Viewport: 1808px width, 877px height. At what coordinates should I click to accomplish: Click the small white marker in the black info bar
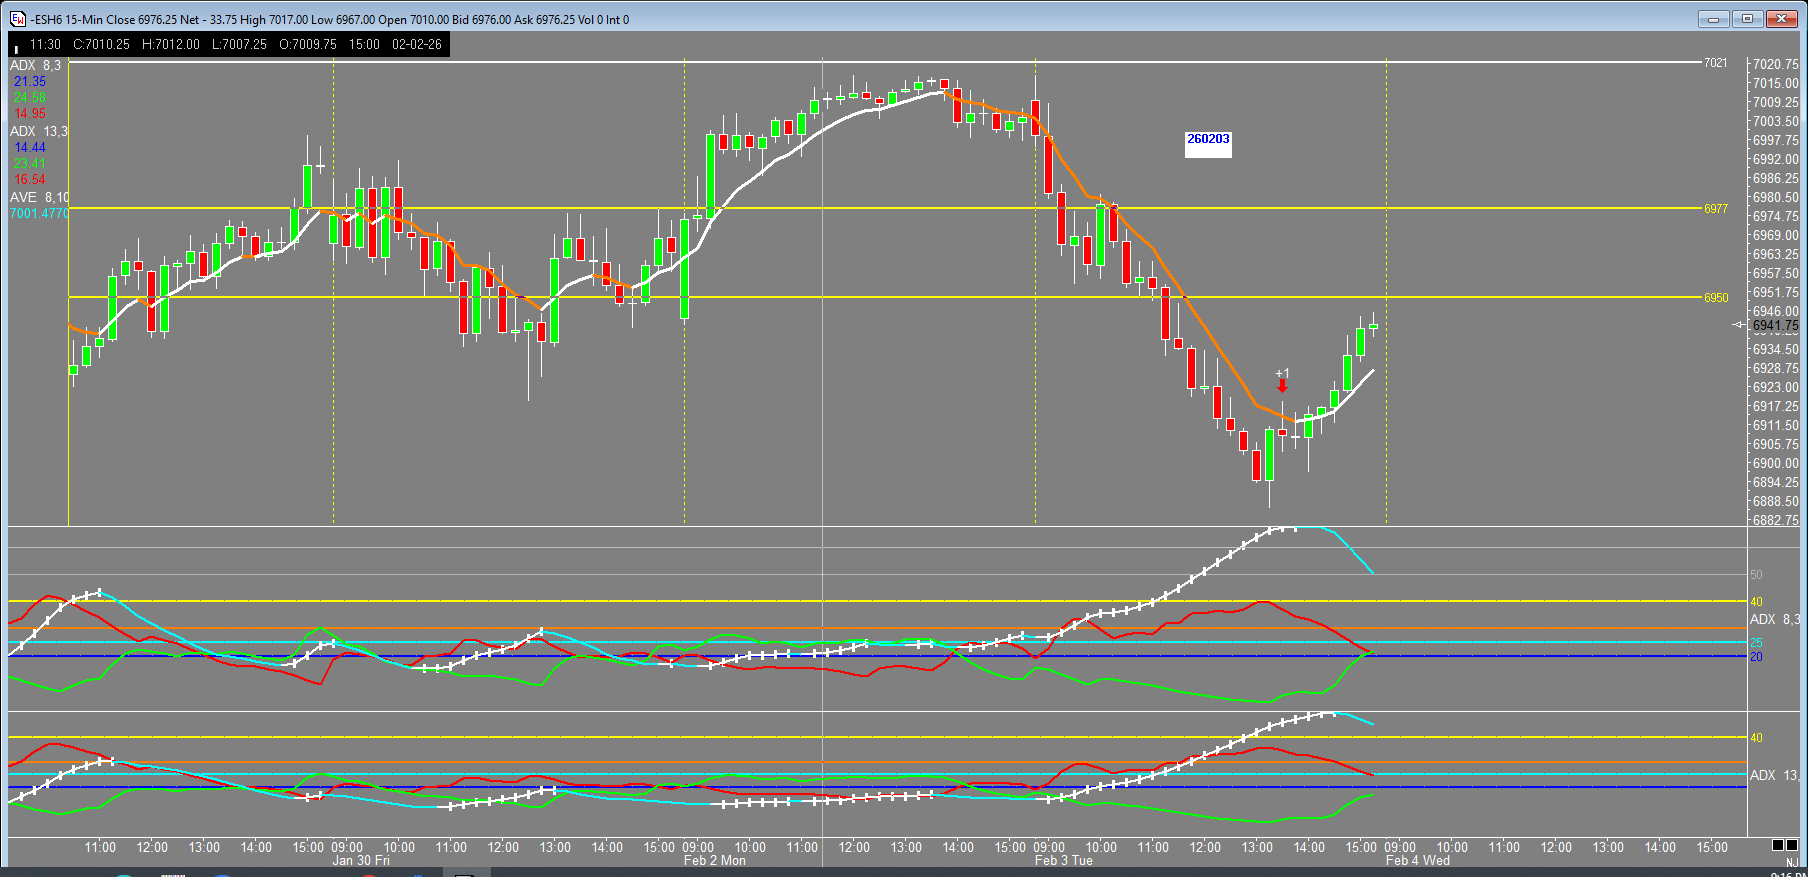click(x=16, y=48)
